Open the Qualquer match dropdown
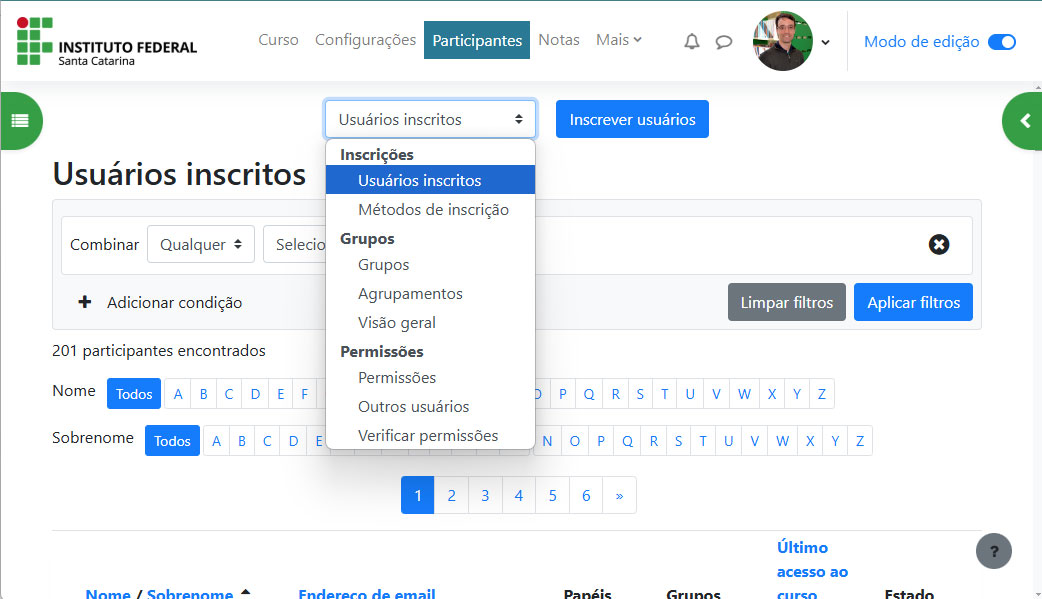This screenshot has width=1042, height=599. pos(201,244)
